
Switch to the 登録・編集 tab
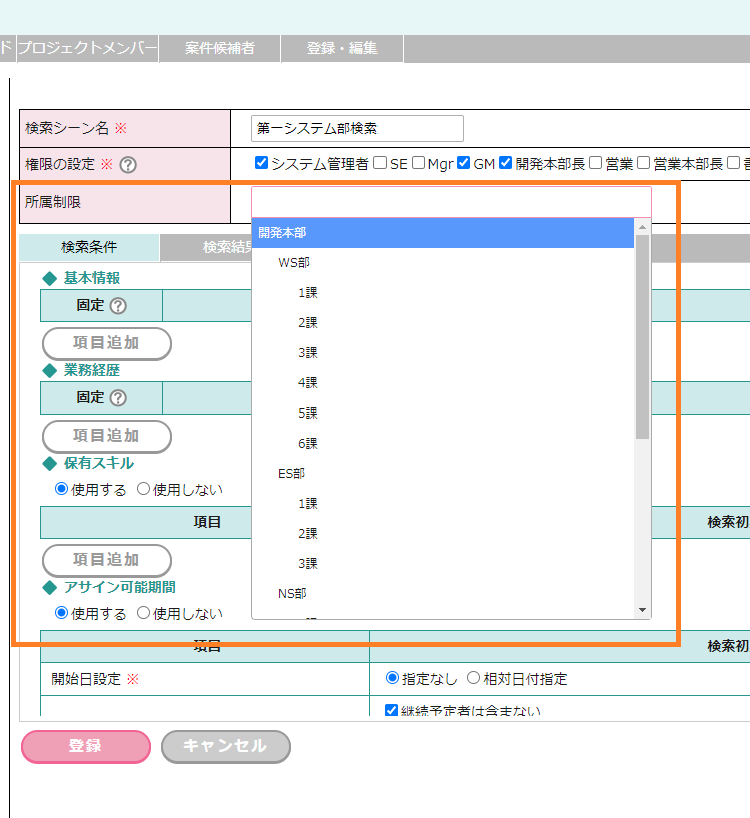[x=342, y=48]
